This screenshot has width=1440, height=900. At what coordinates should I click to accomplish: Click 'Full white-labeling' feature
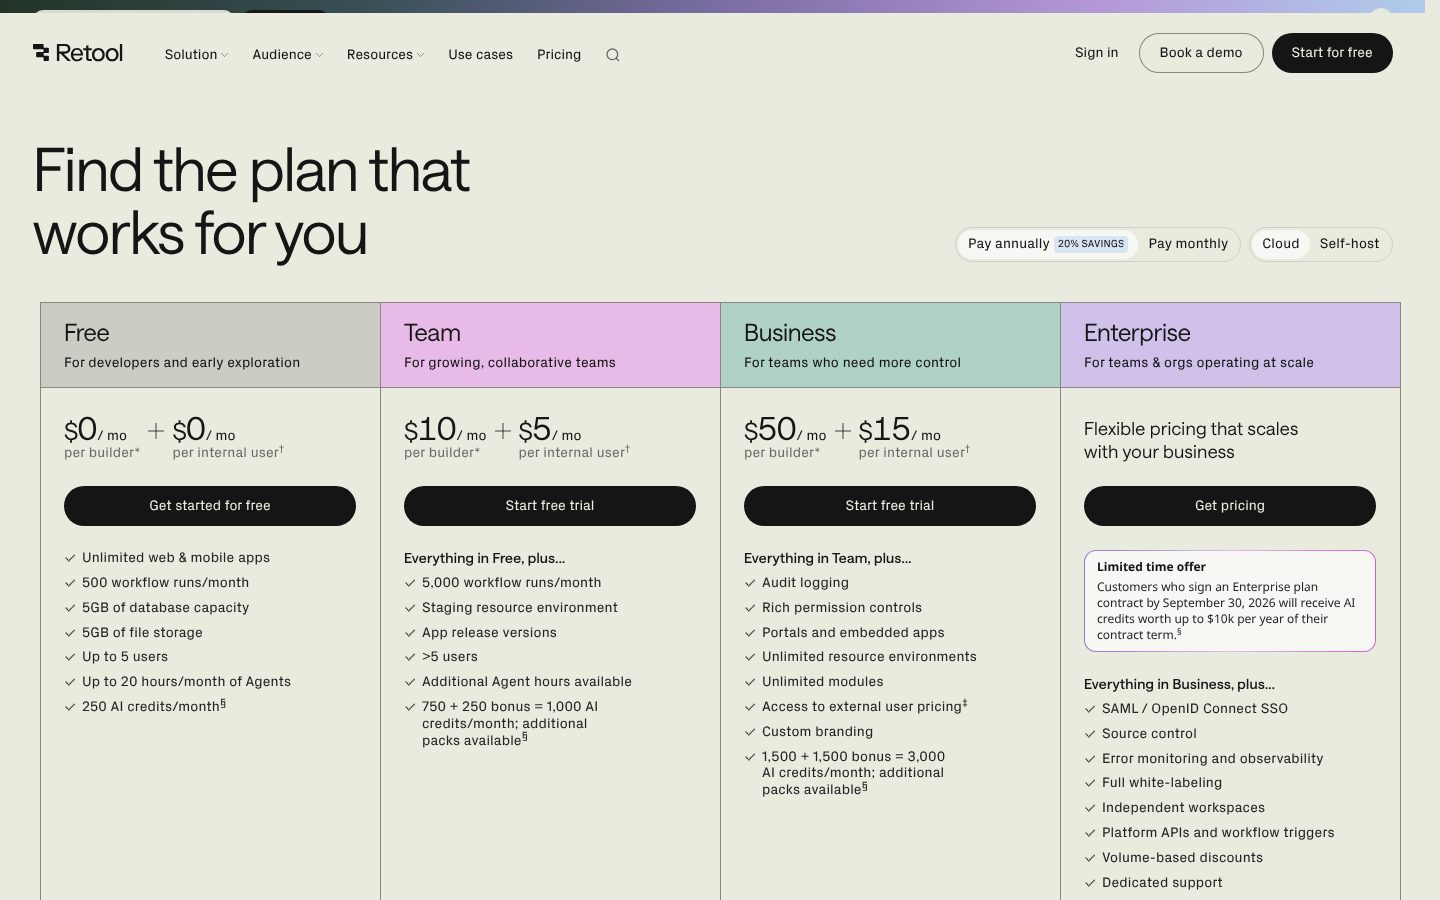tap(1162, 783)
